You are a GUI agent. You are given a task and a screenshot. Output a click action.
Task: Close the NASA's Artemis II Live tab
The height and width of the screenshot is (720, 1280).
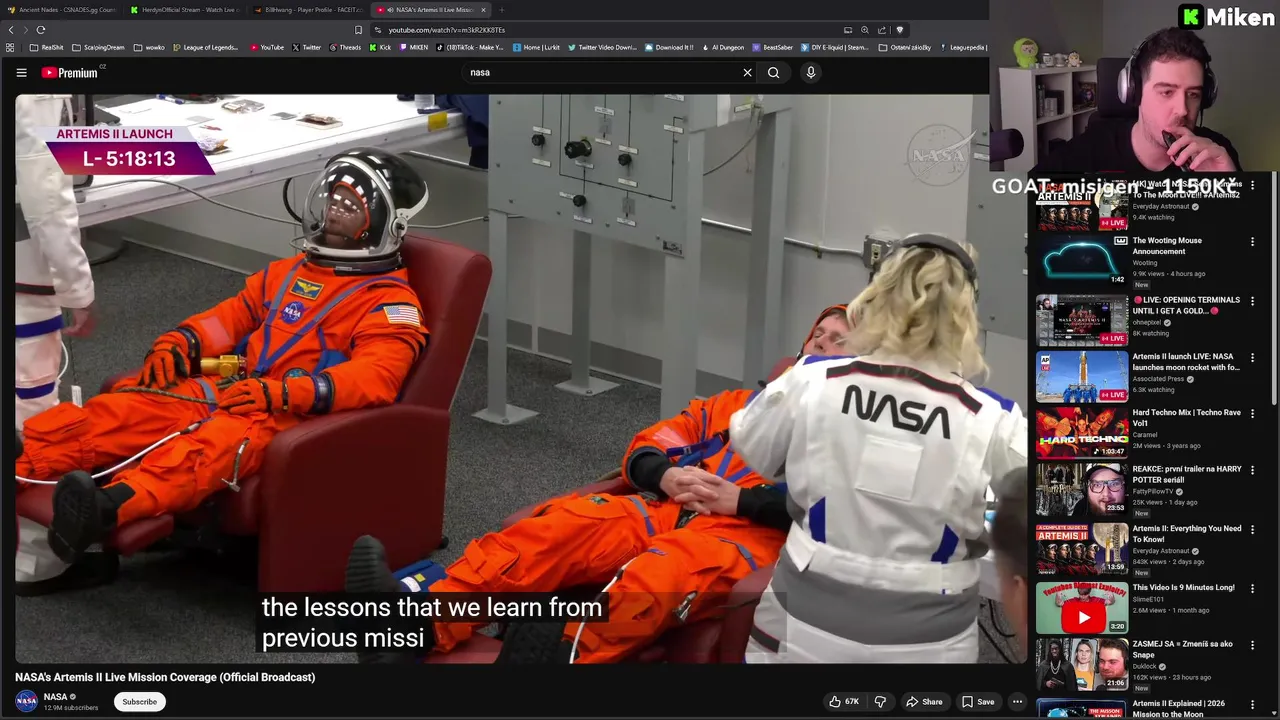point(483,10)
